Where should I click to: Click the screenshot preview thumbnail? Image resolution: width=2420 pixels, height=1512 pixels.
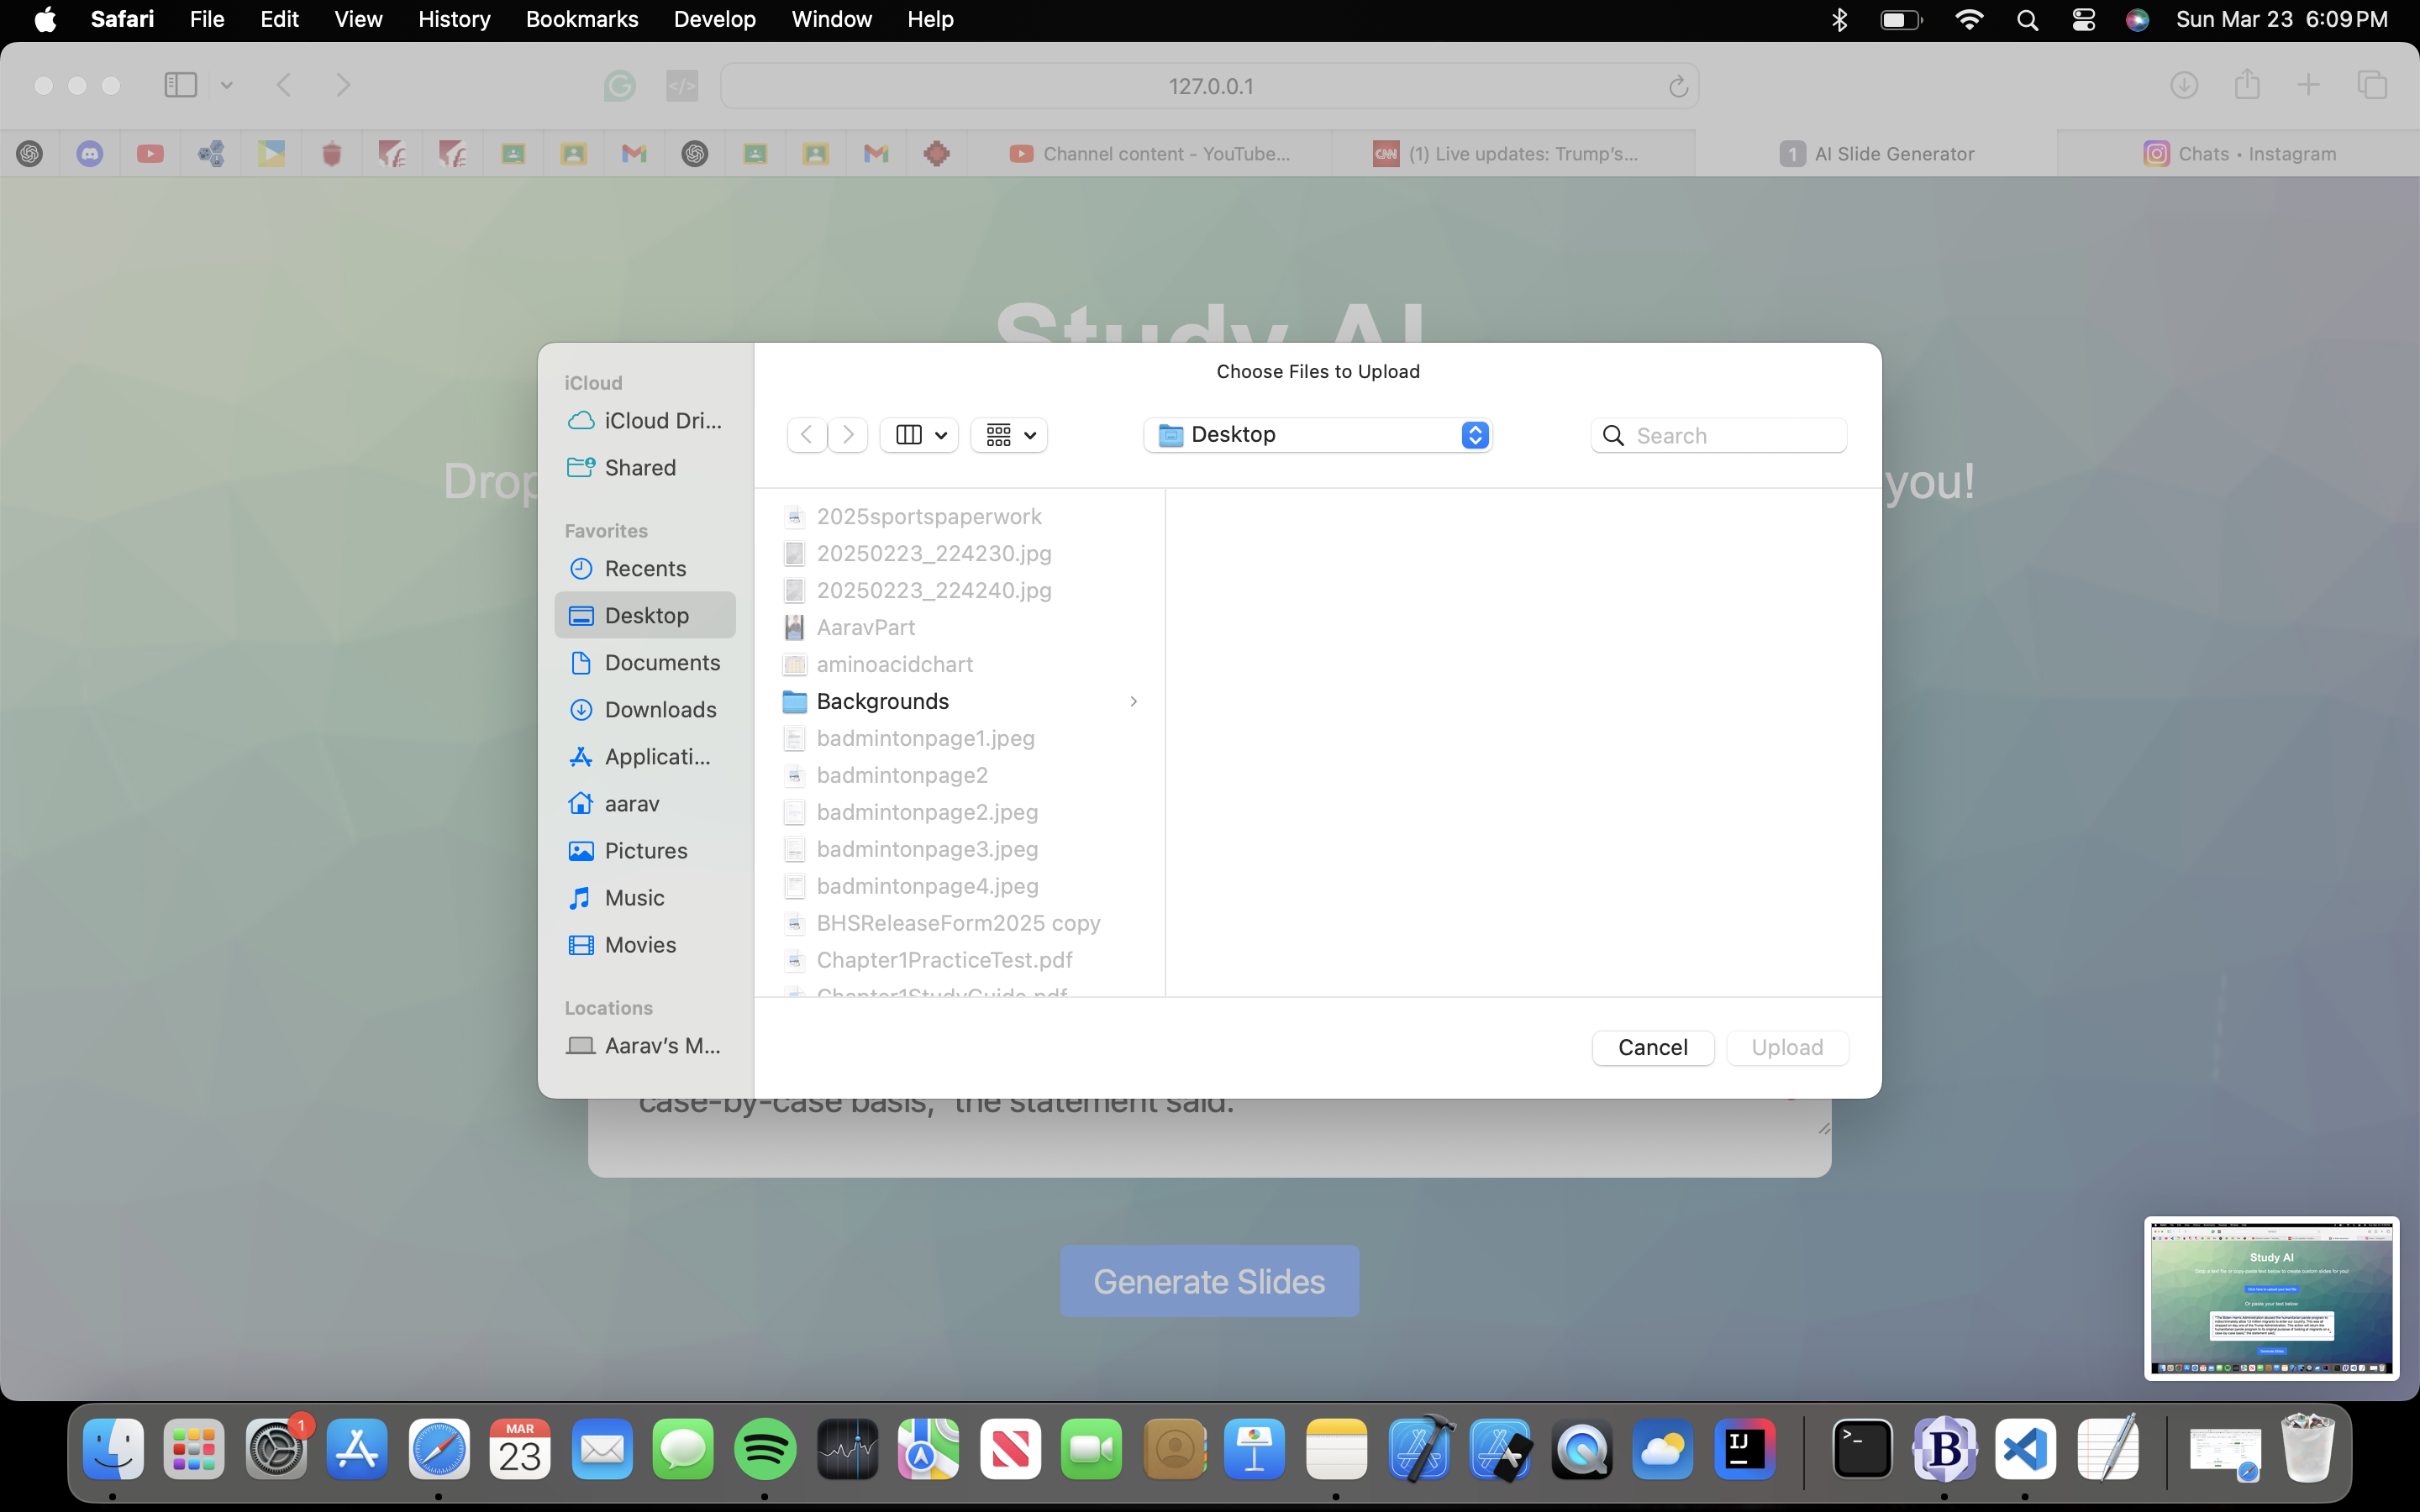click(x=2270, y=1297)
